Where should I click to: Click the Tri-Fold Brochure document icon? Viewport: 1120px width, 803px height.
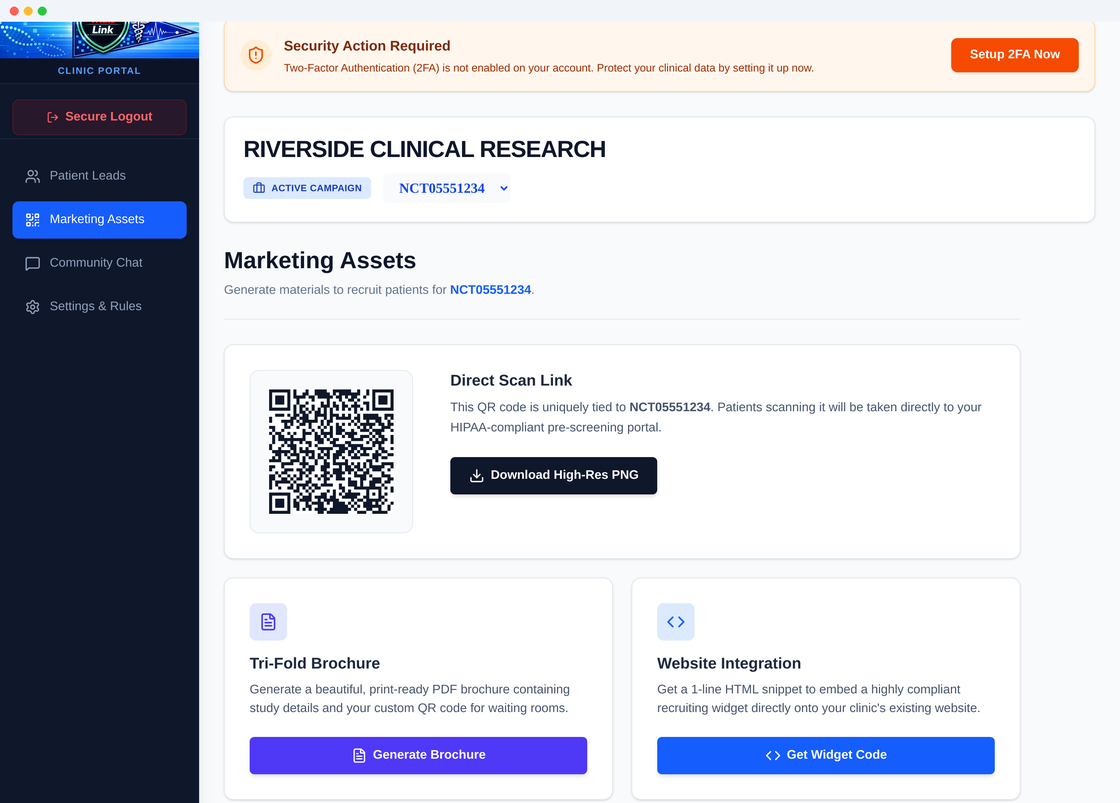[x=268, y=622]
